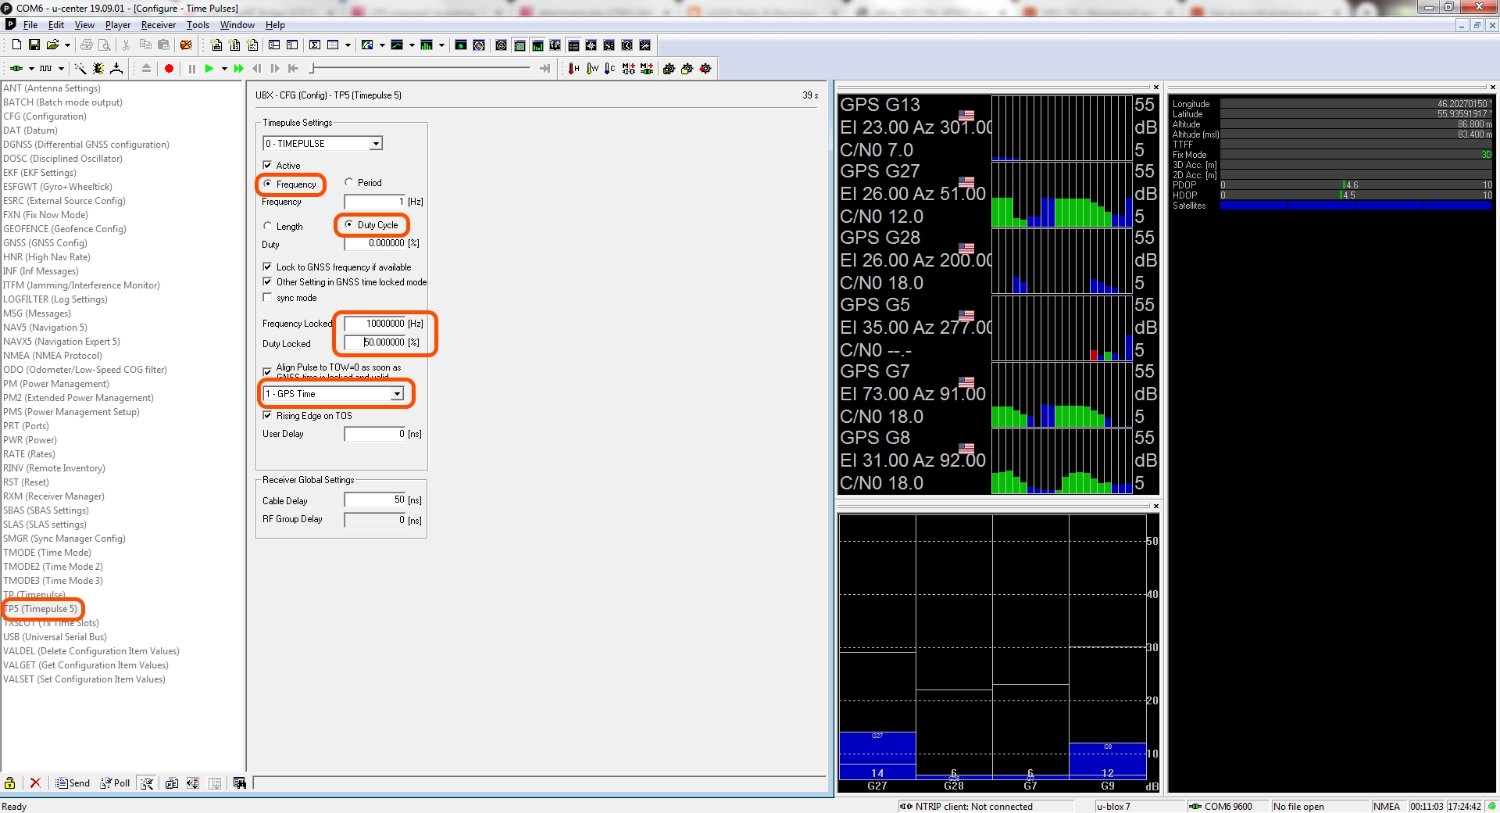Screen dimensions: 1500x813
Task: Click the red gear icon in toolbar
Action: pos(705,69)
